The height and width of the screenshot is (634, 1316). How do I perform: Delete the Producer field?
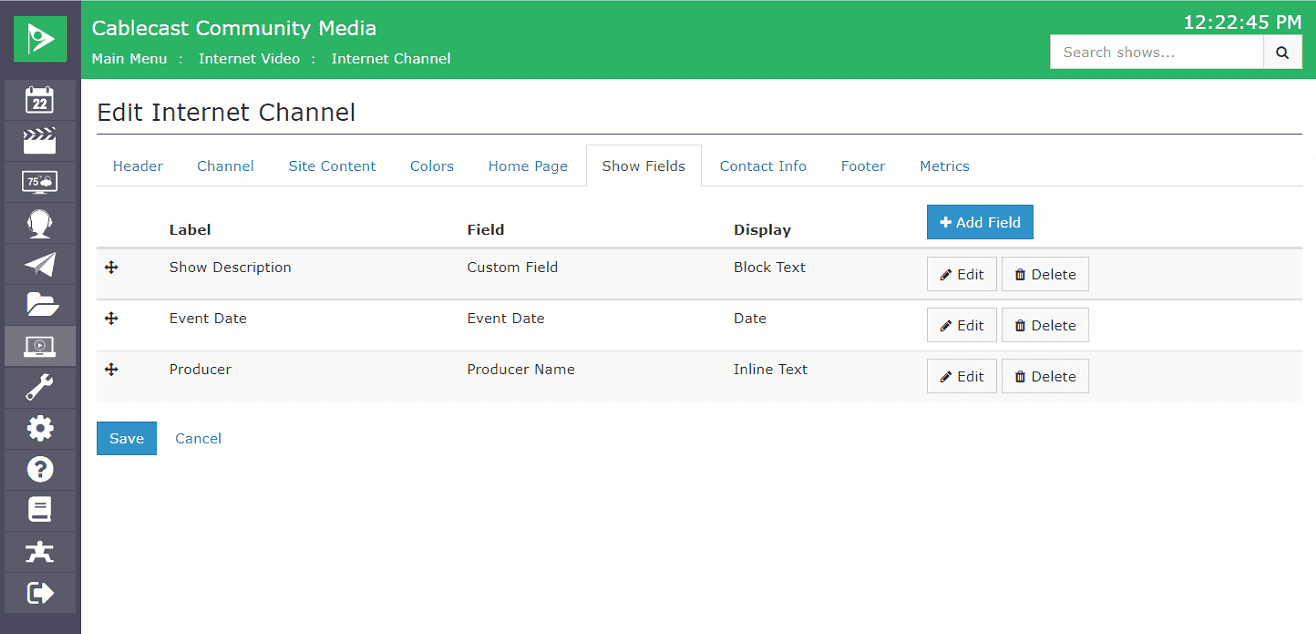tap(1045, 376)
